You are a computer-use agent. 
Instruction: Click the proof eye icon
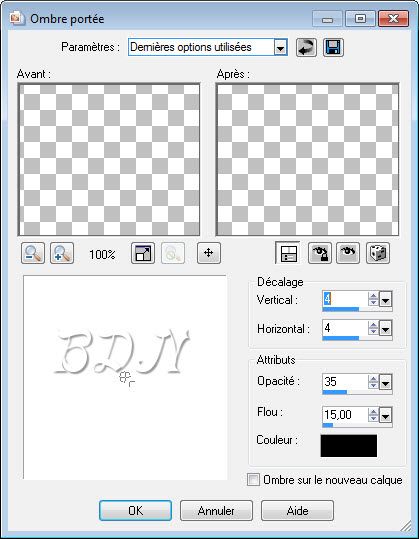(348, 253)
